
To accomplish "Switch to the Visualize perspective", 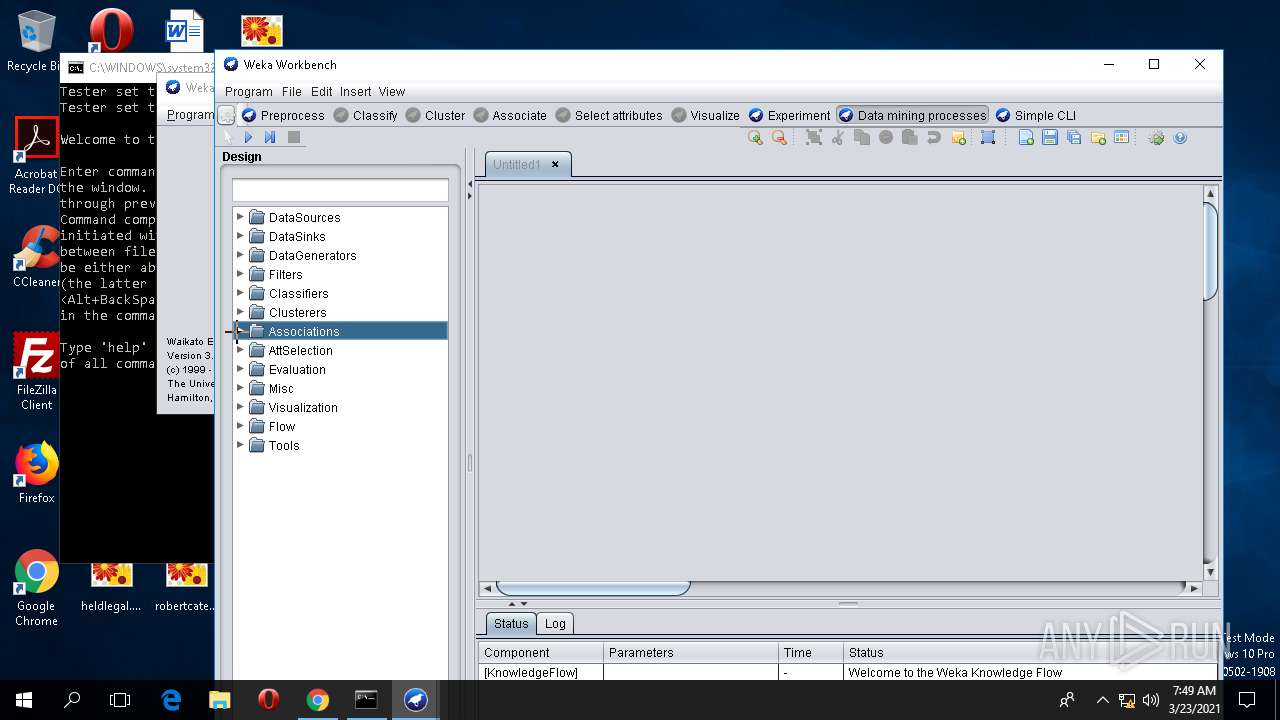I will [x=706, y=115].
